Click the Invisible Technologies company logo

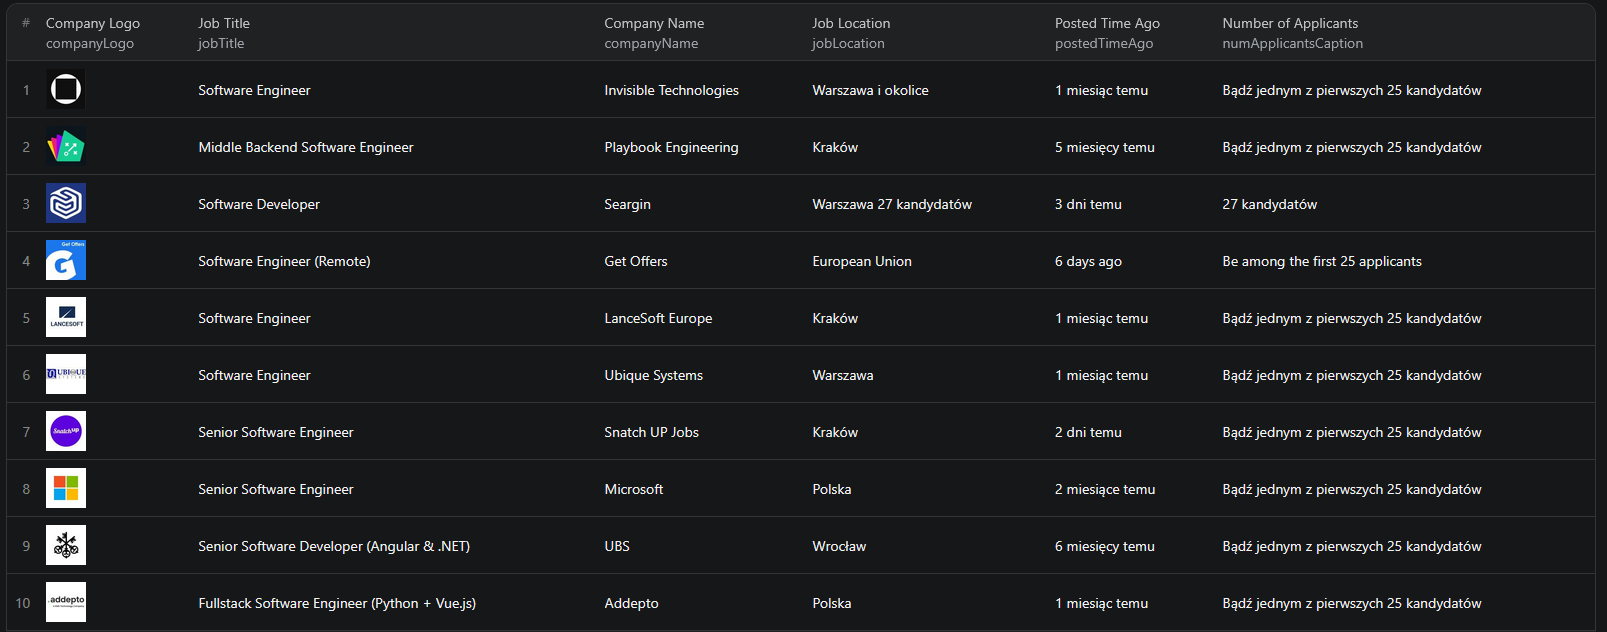[66, 90]
